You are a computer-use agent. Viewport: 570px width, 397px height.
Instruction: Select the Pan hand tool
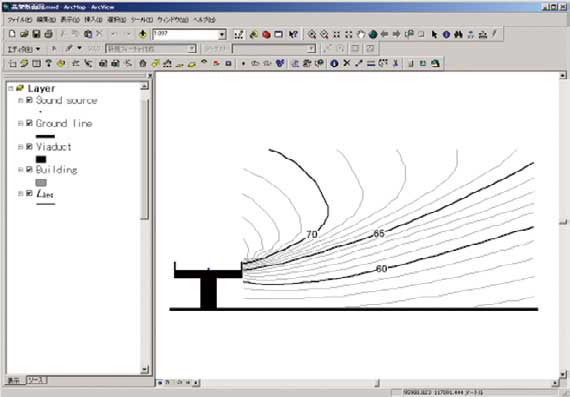click(361, 34)
